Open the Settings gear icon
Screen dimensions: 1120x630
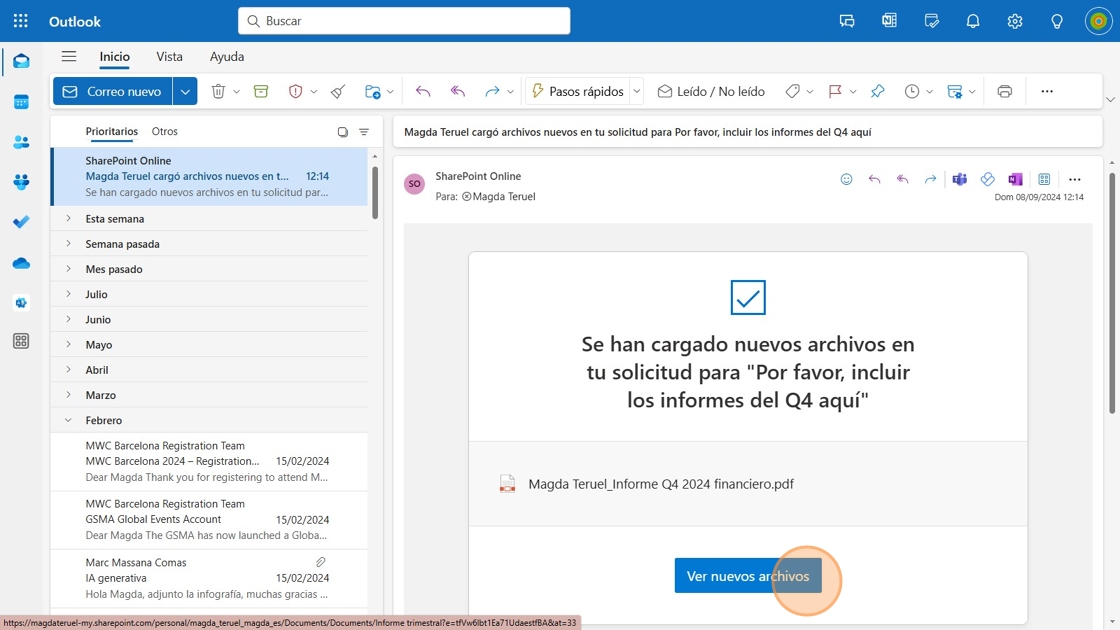1015,21
